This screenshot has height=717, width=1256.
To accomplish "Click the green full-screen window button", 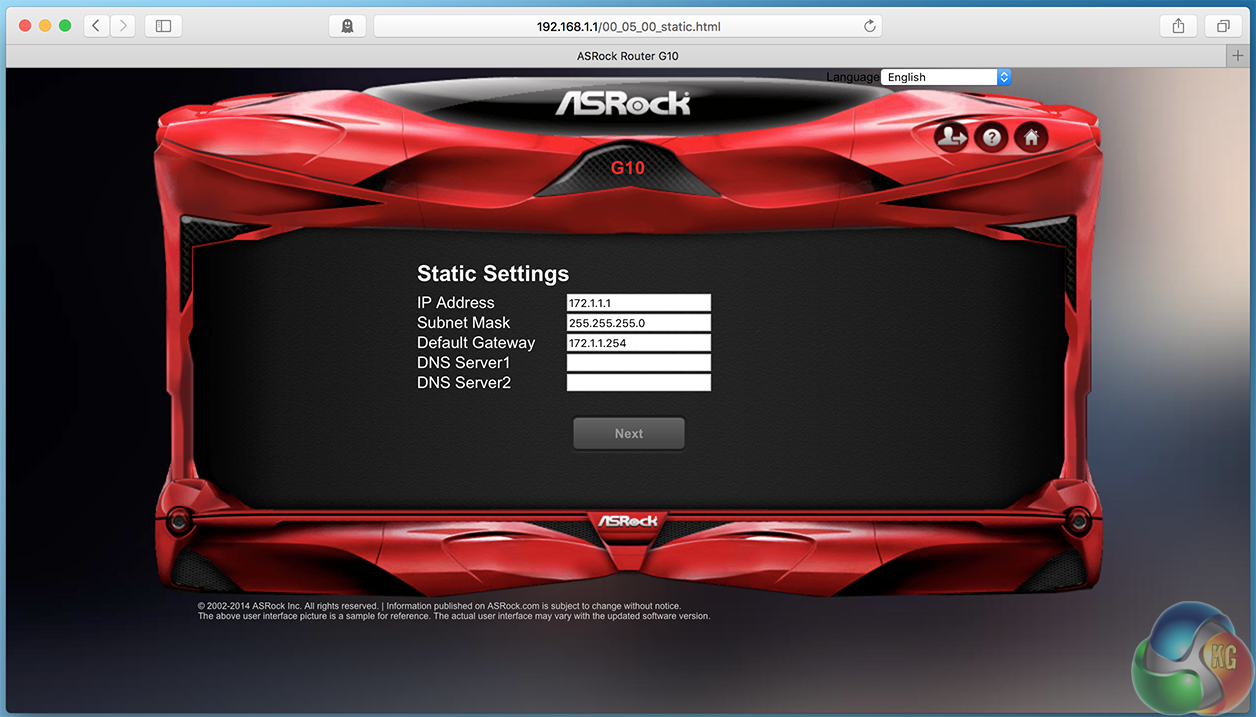I will coord(65,26).
